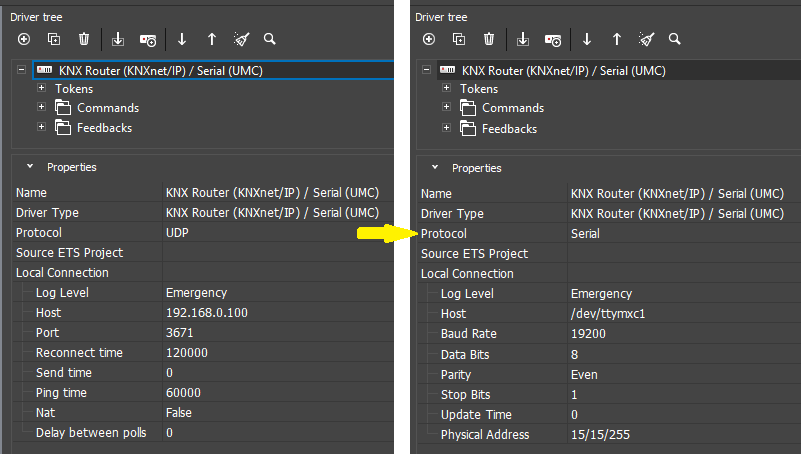Click the cleanup broom icon in right panel
The width and height of the screenshot is (801, 454).
tap(646, 39)
